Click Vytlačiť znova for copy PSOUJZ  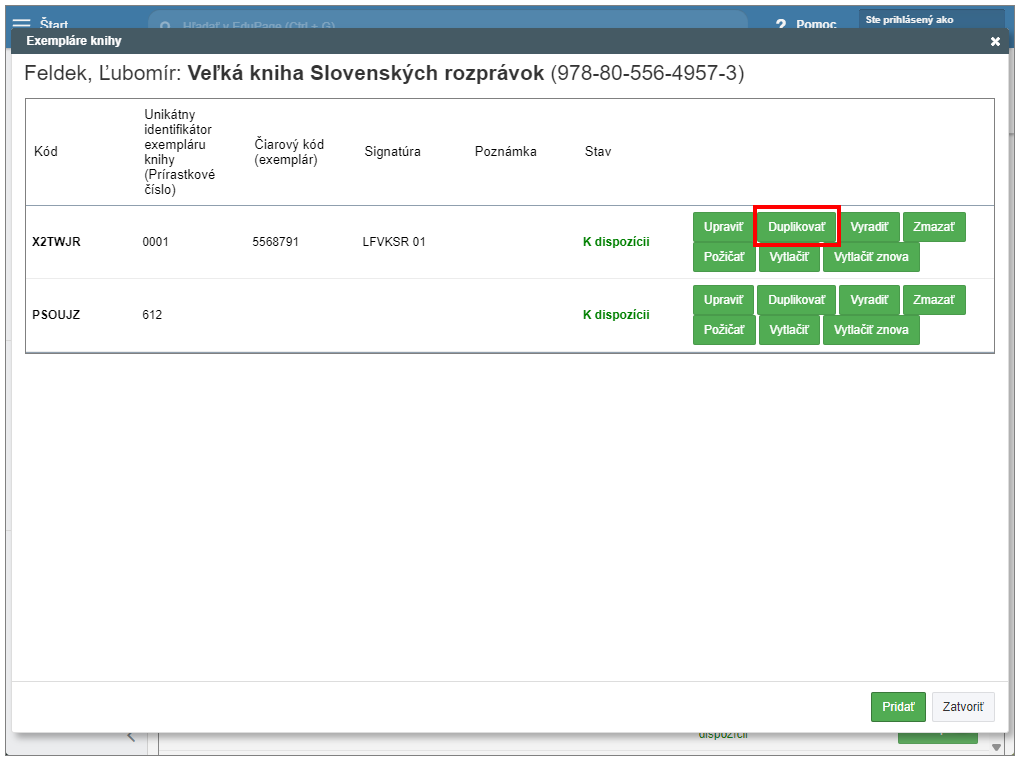(x=870, y=330)
